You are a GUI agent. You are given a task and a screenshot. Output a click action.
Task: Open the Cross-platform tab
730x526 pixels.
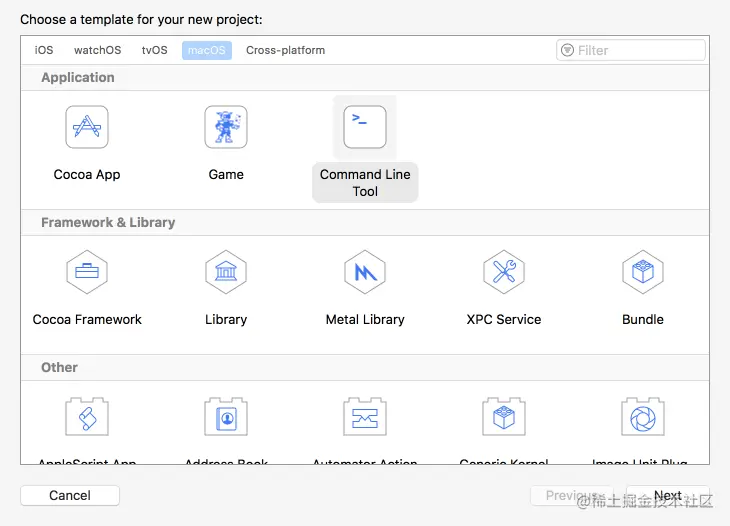(x=285, y=50)
